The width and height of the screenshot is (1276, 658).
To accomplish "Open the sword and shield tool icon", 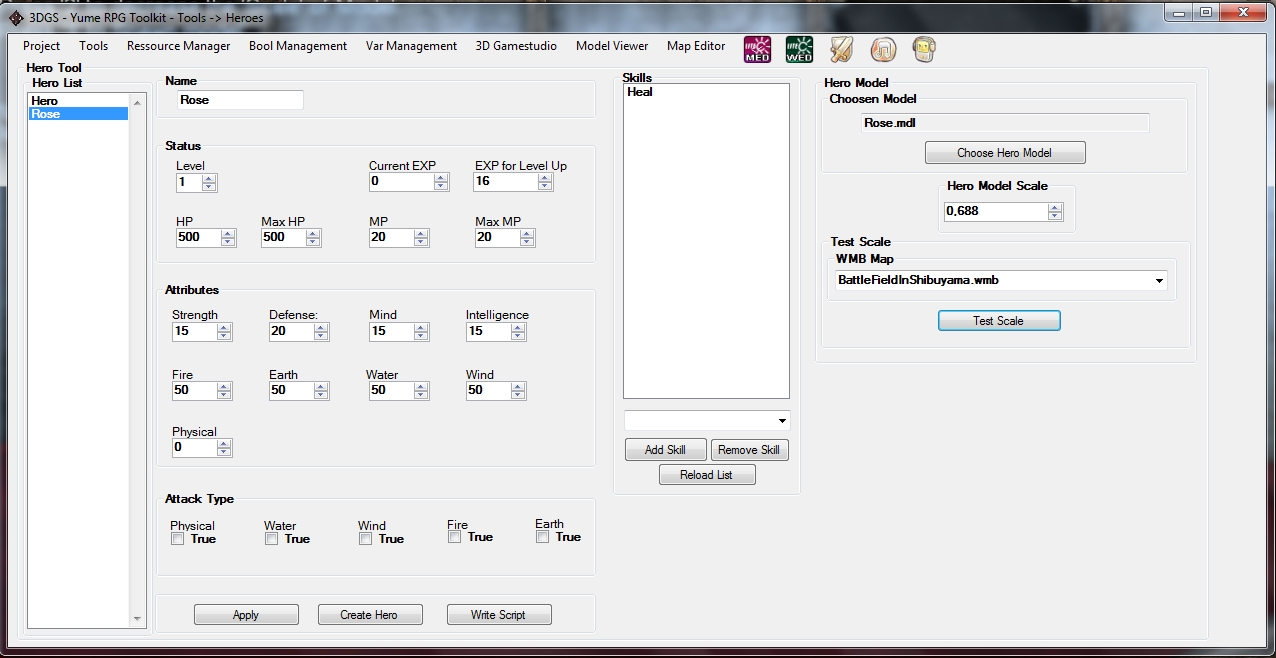I will [x=841, y=49].
